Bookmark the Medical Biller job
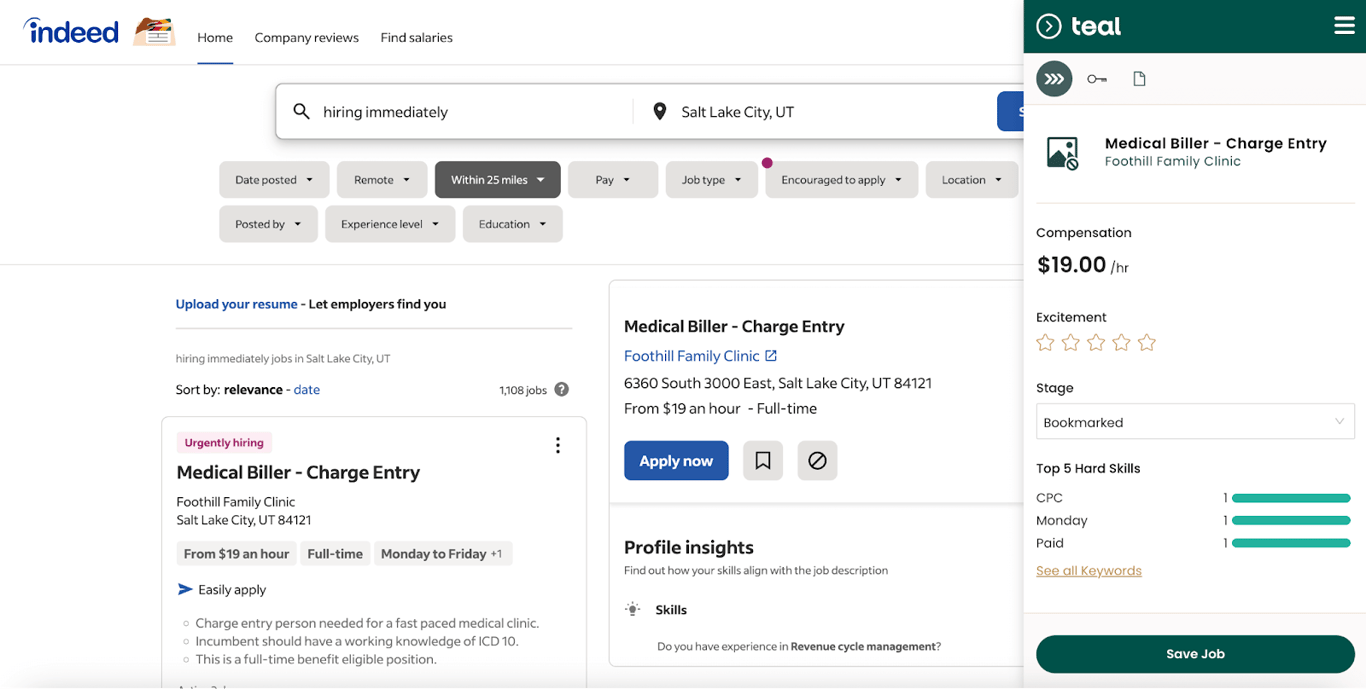Screen dimensions: 1366x689 tap(763, 461)
